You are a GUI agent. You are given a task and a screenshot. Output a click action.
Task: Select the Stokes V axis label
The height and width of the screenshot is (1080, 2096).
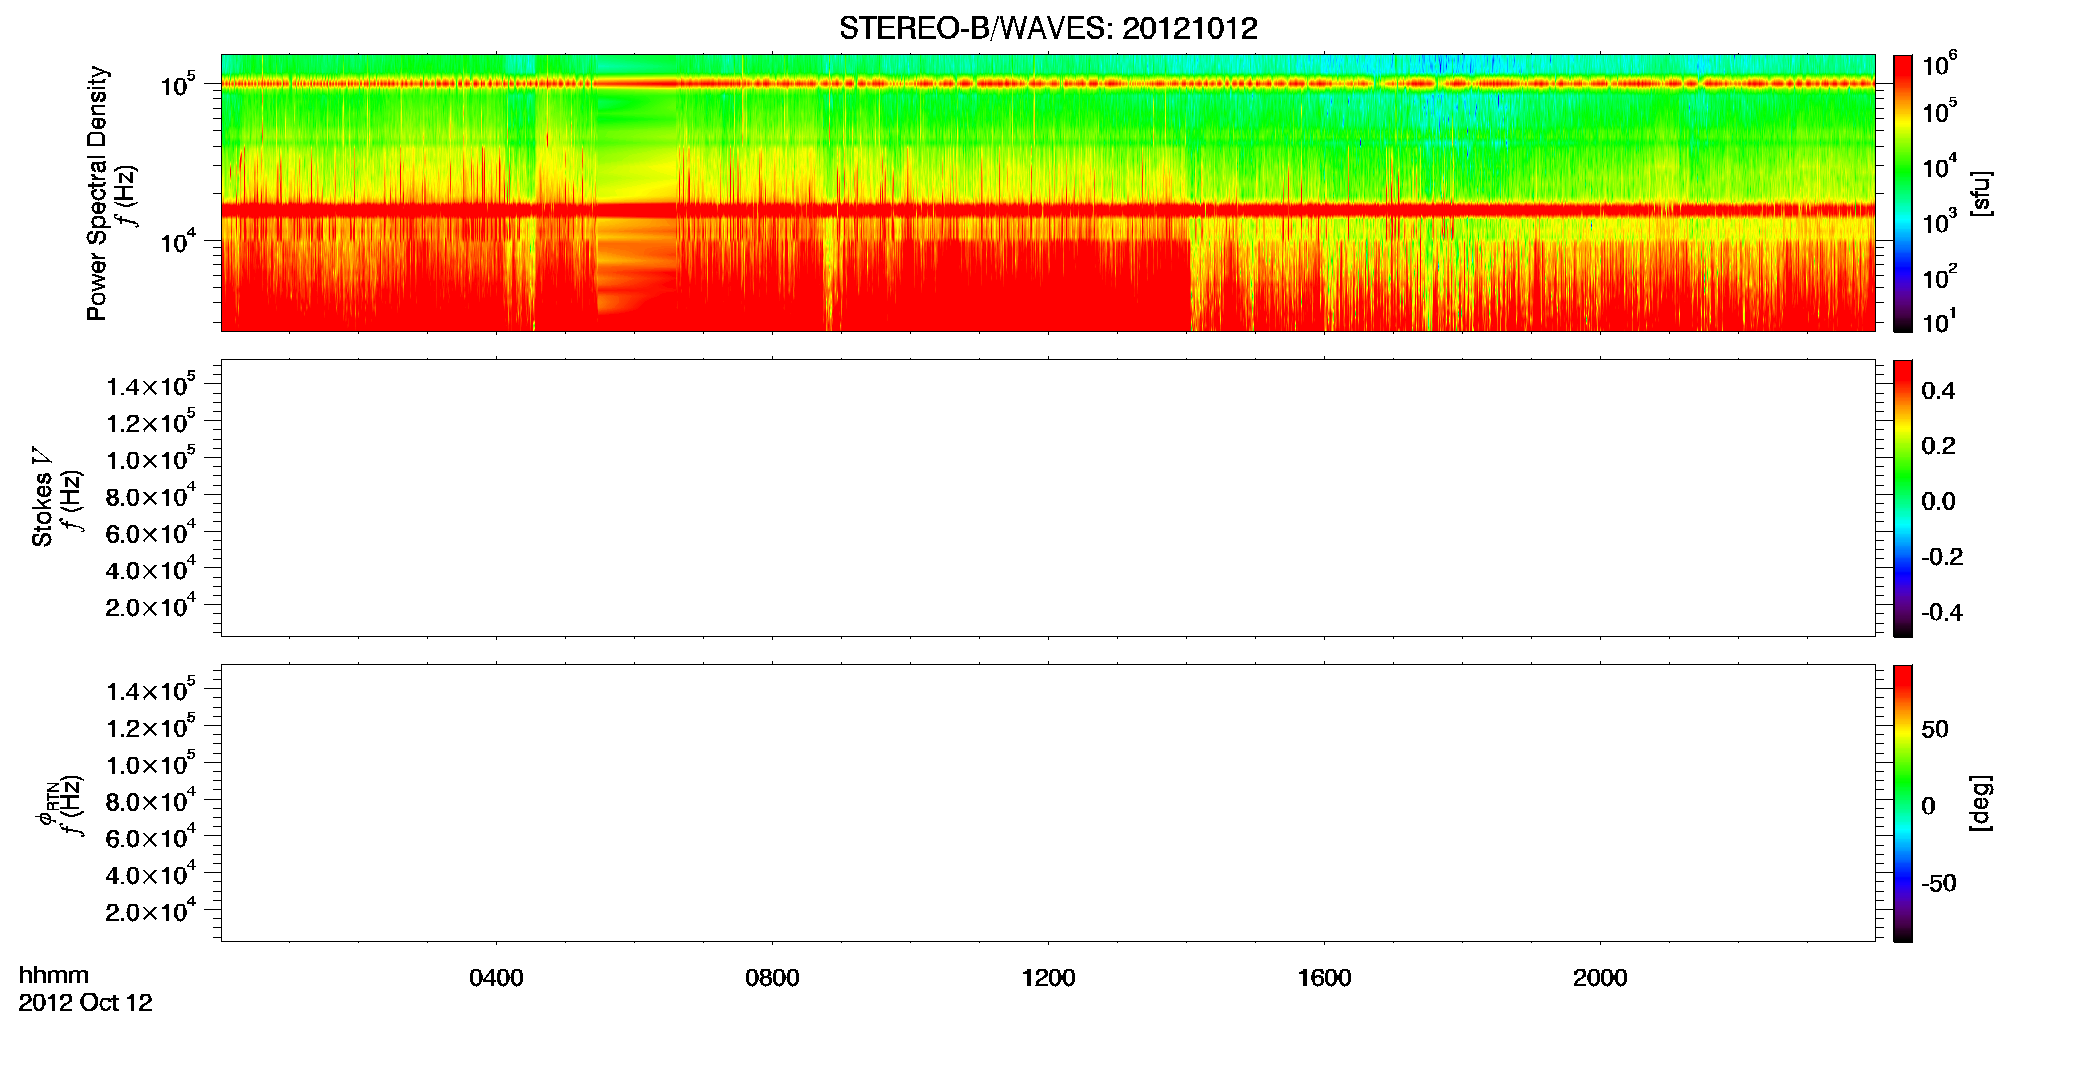tap(42, 497)
